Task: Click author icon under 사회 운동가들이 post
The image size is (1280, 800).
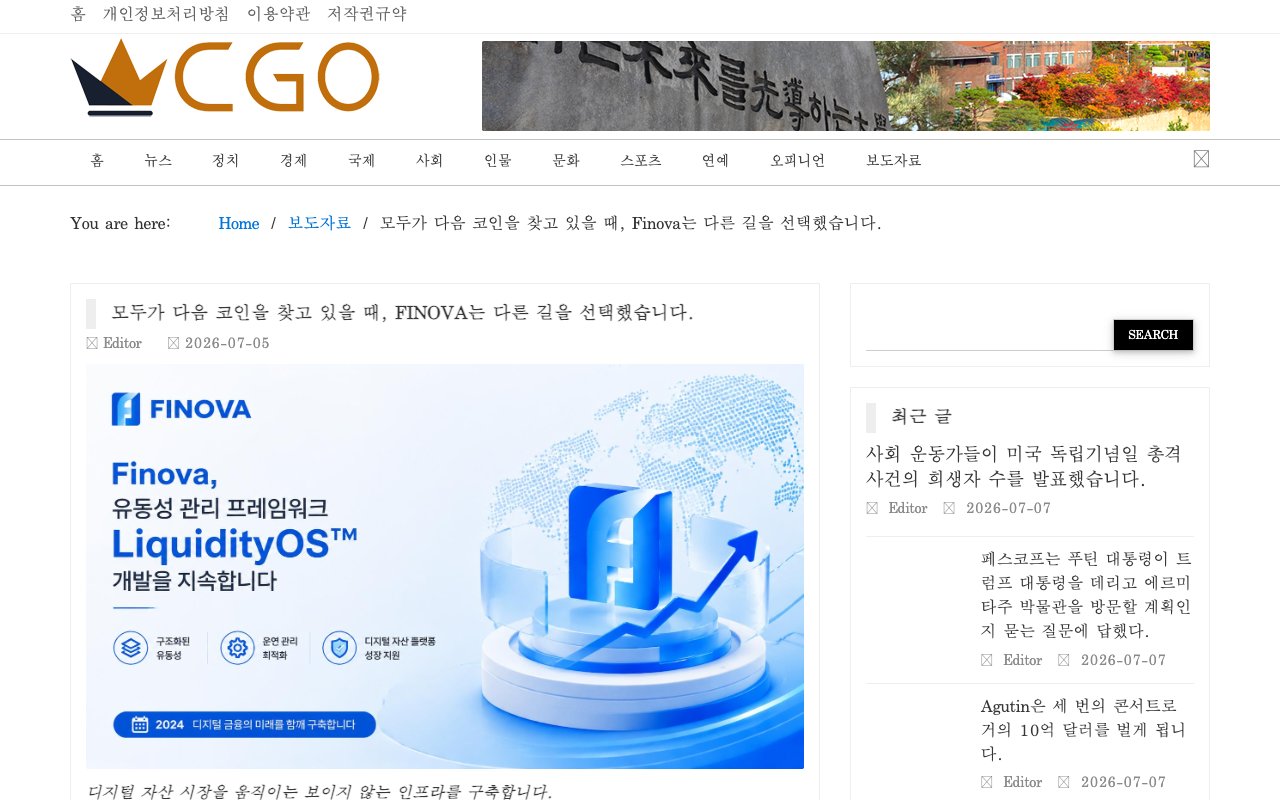Action: [872, 508]
